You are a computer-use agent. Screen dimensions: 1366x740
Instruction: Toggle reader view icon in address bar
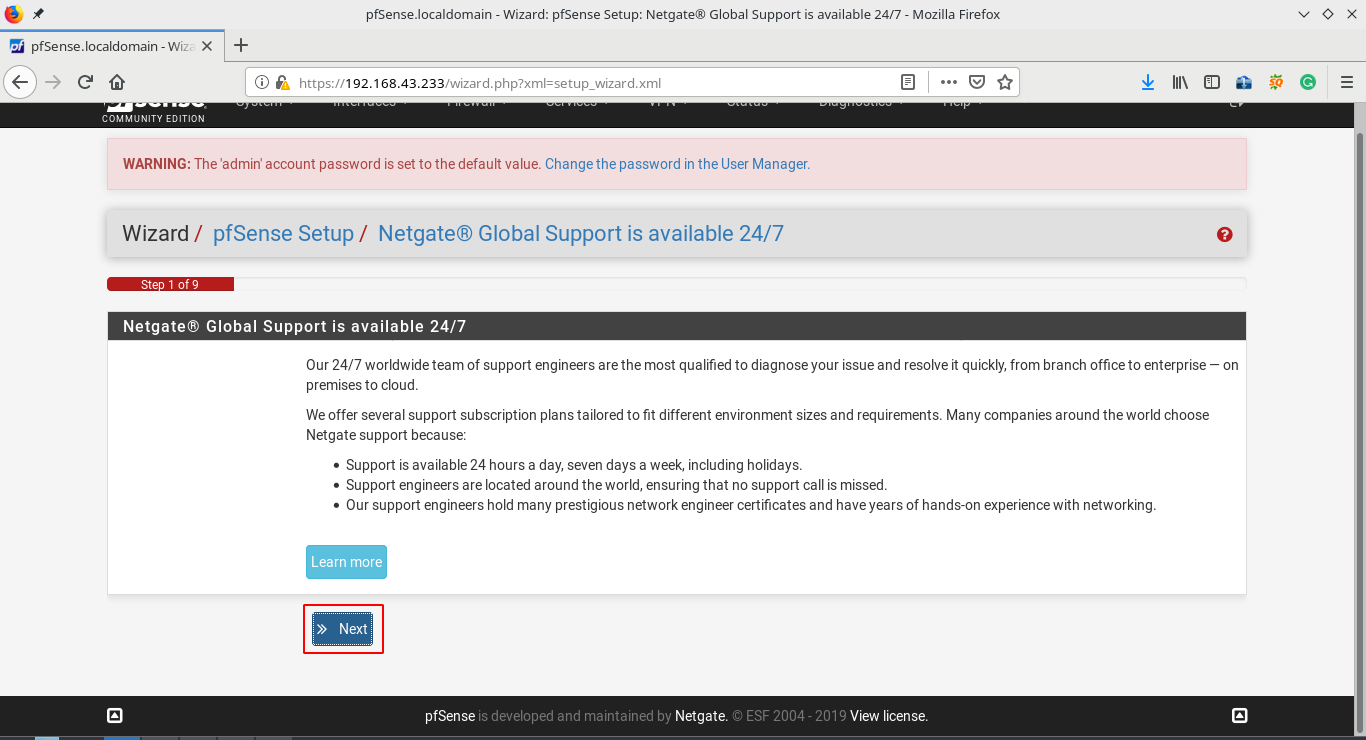[907, 83]
